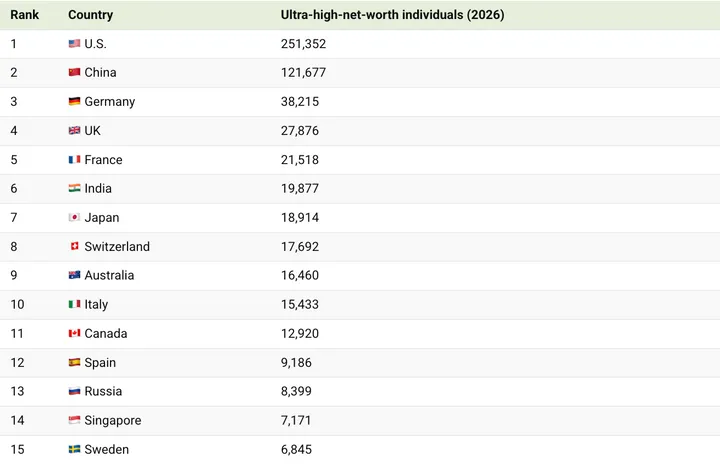This screenshot has height=470, width=720.
Task: Click the UK flag icon
Action: click(x=74, y=131)
